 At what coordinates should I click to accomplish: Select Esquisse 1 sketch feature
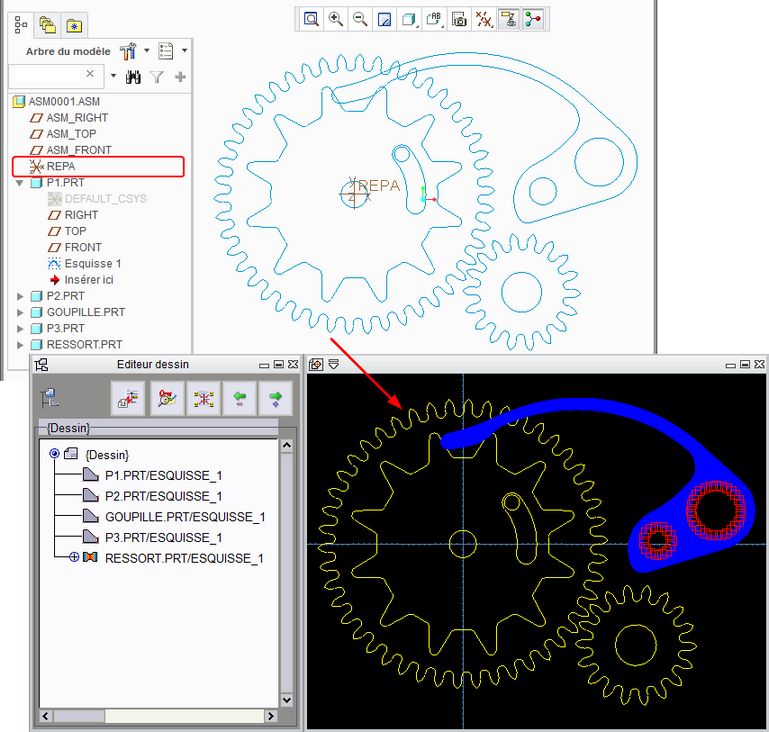[x=93, y=263]
